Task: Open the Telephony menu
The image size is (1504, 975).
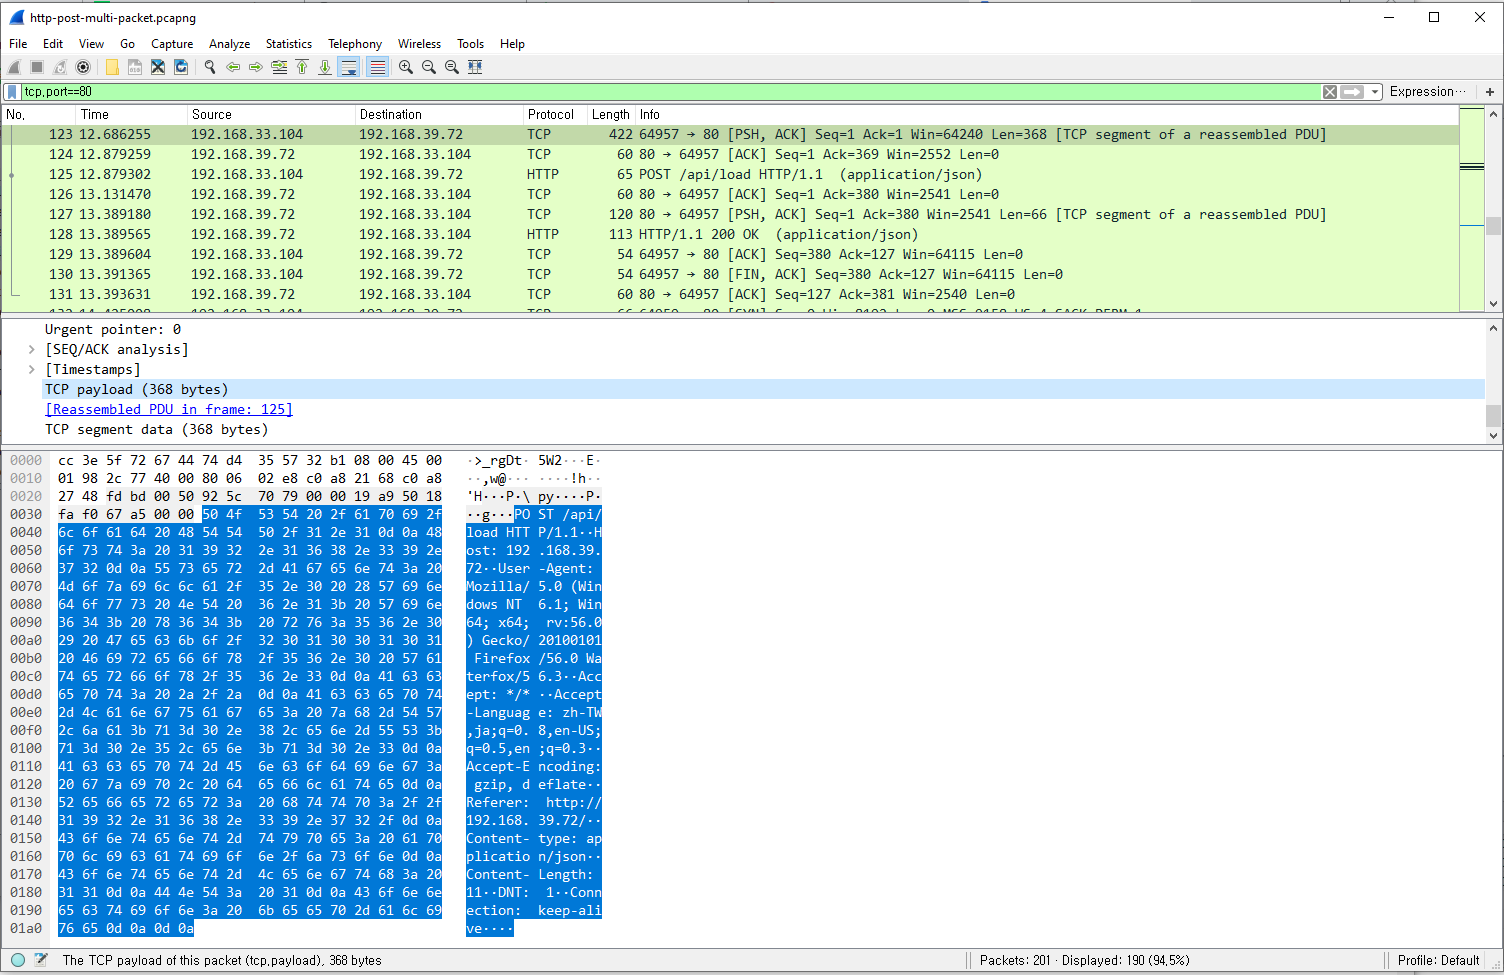Action: pos(355,44)
